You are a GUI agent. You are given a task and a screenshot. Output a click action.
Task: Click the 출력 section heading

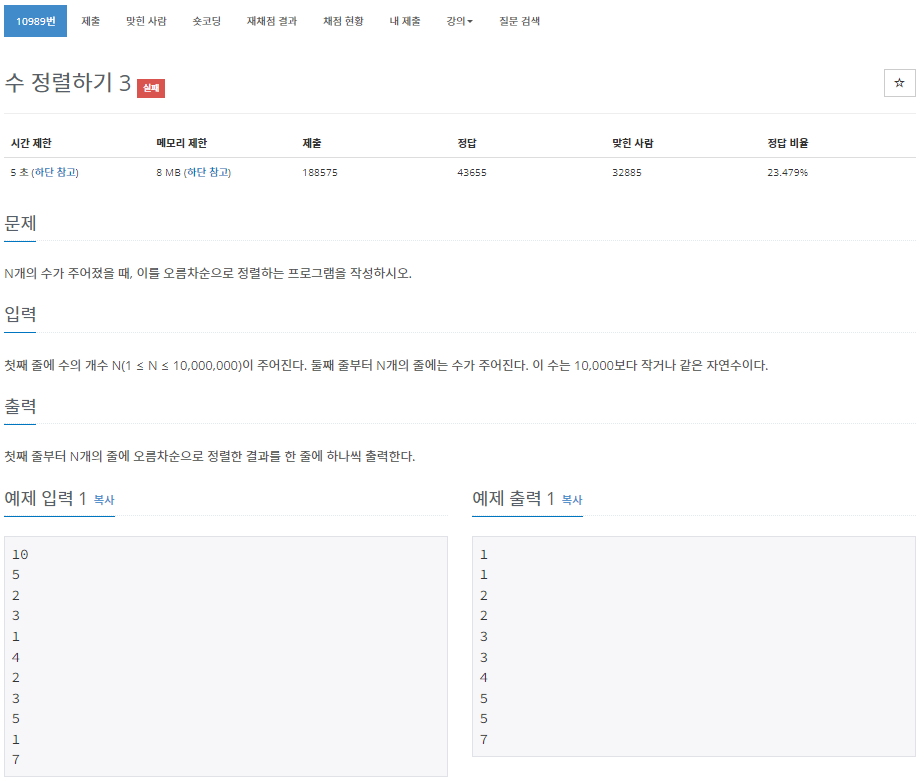[x=20, y=406]
